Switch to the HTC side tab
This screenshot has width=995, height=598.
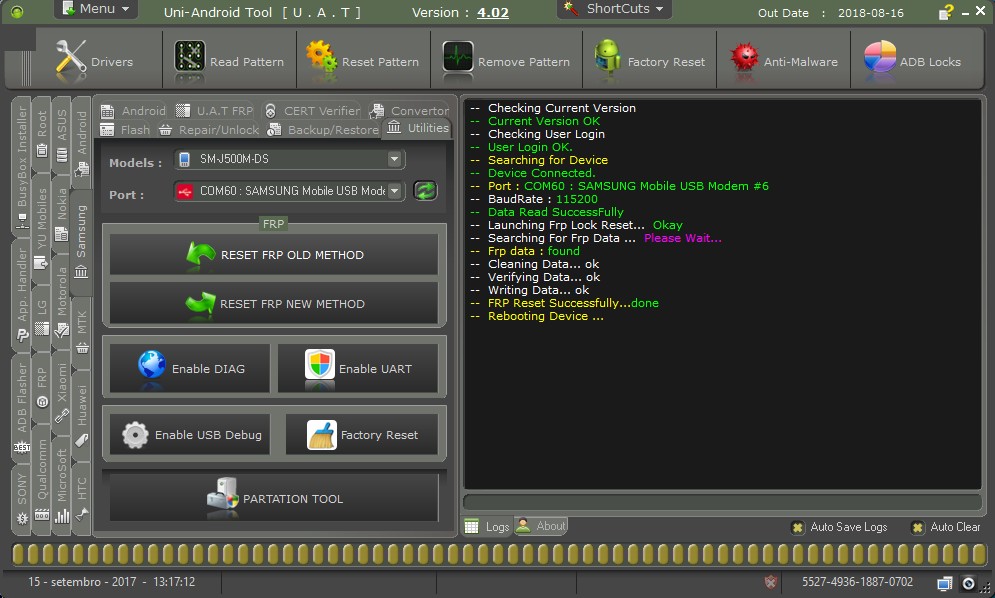82,499
